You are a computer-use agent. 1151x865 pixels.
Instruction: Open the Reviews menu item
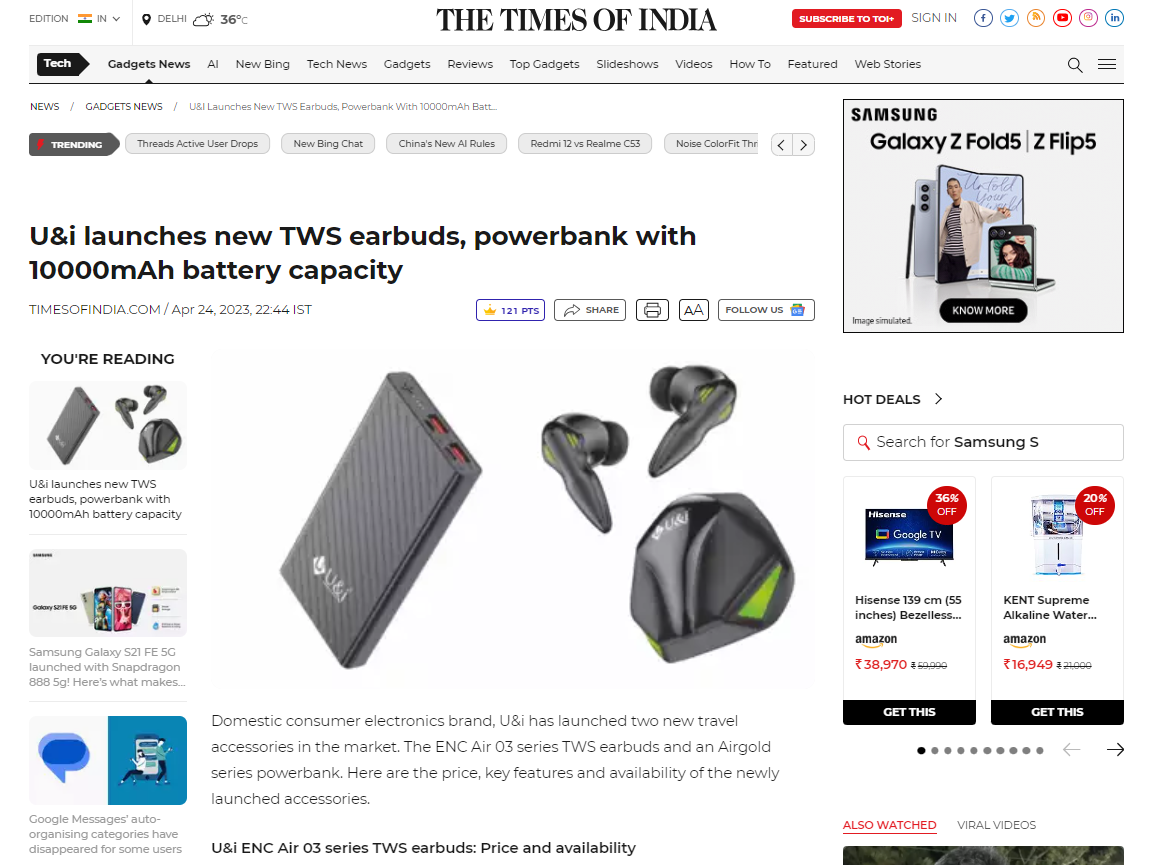coord(470,65)
